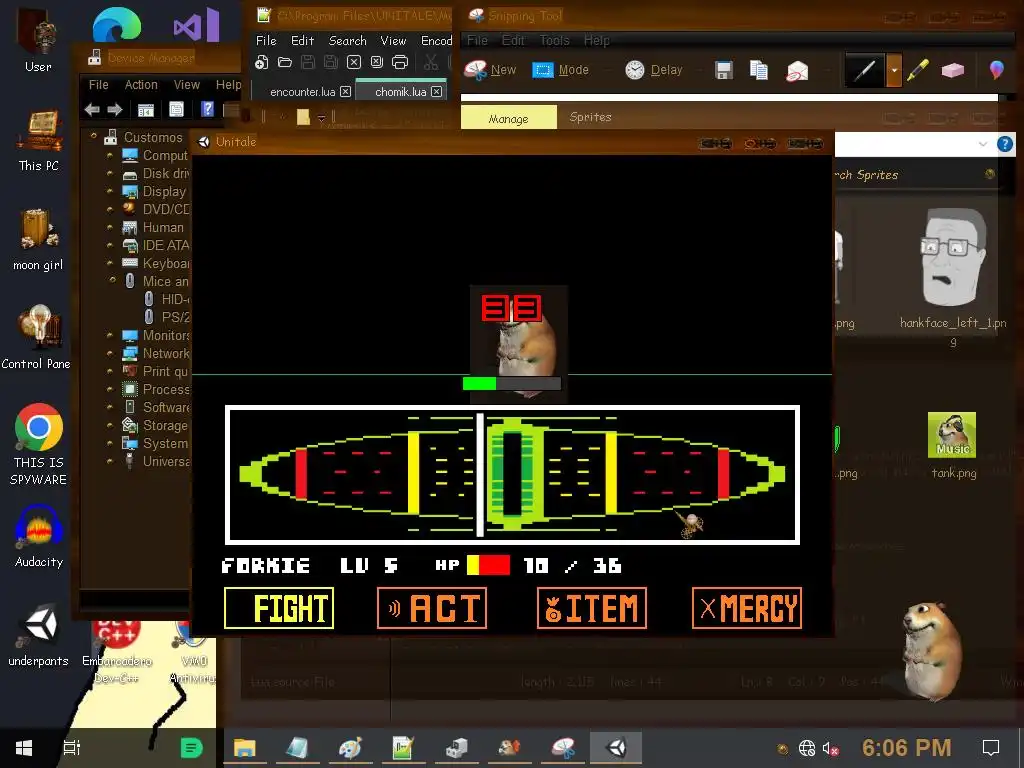Open View menu in Notepad++
The height and width of the screenshot is (768, 1024).
tap(393, 40)
